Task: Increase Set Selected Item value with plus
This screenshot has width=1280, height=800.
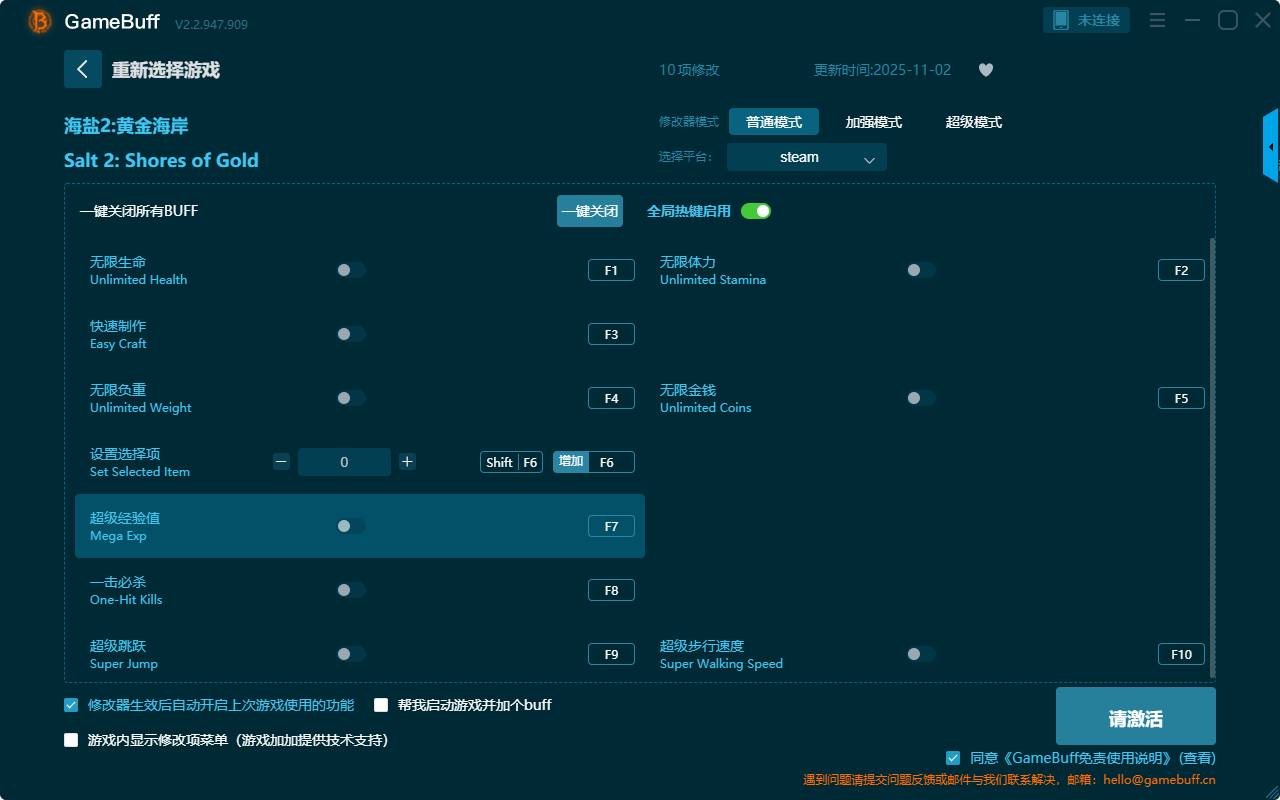Action: [407, 462]
